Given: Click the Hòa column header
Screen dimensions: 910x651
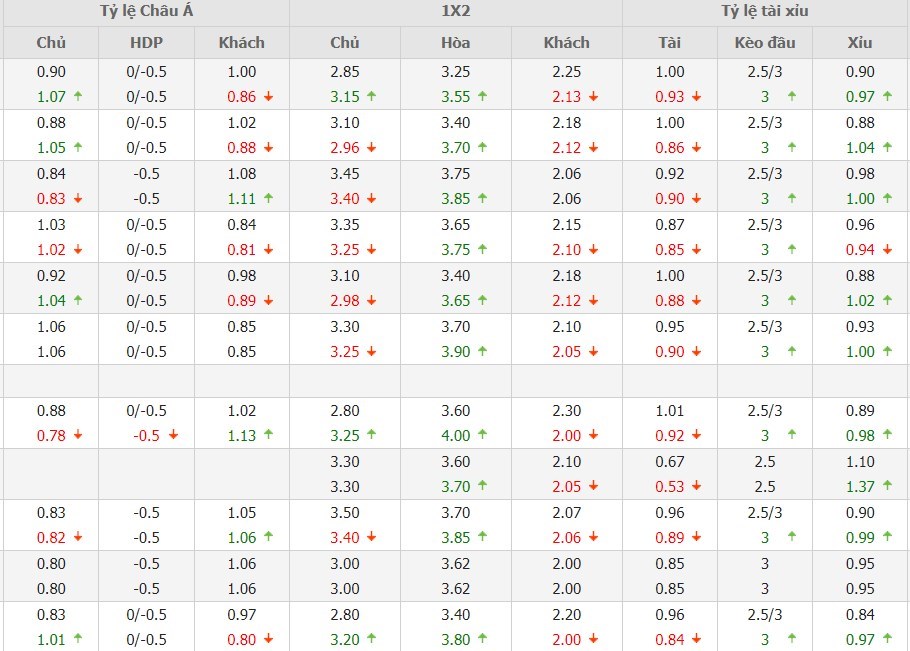Looking at the screenshot, I should (x=455, y=43).
